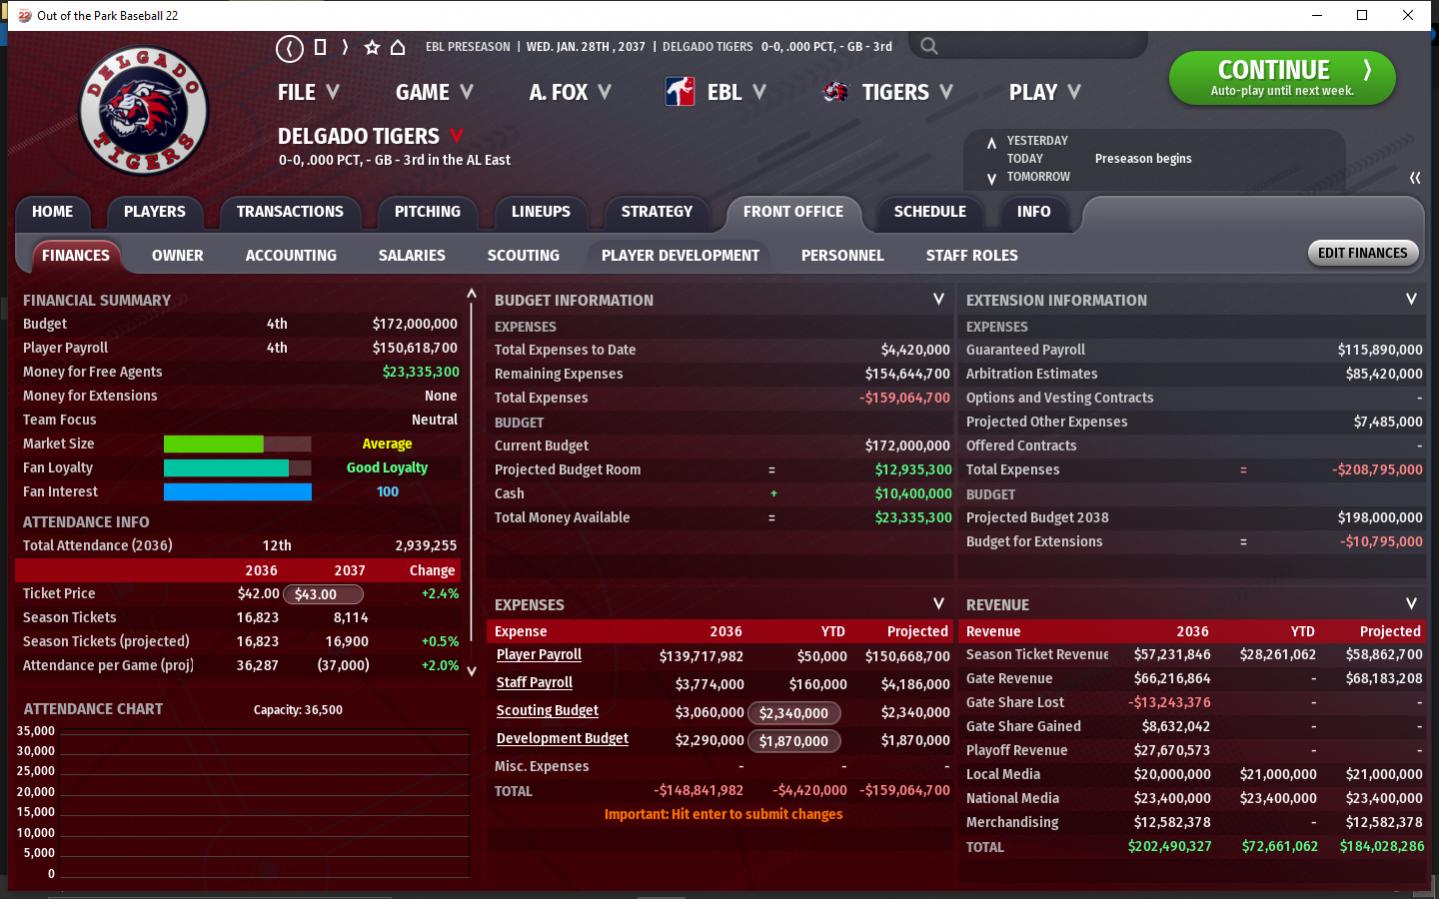The width and height of the screenshot is (1439, 899).
Task: Open the Player Payroll link
Action: point(539,655)
